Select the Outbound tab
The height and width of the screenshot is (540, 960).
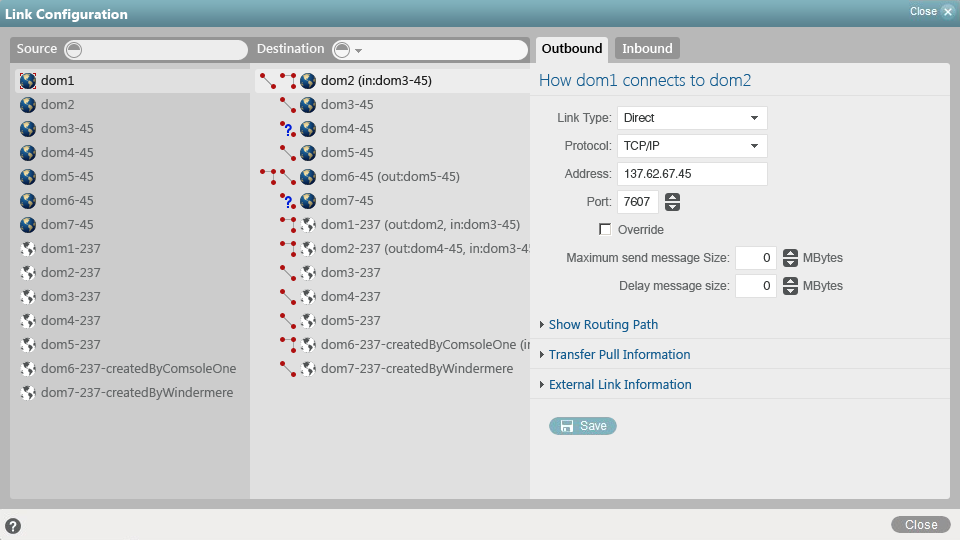(572, 48)
